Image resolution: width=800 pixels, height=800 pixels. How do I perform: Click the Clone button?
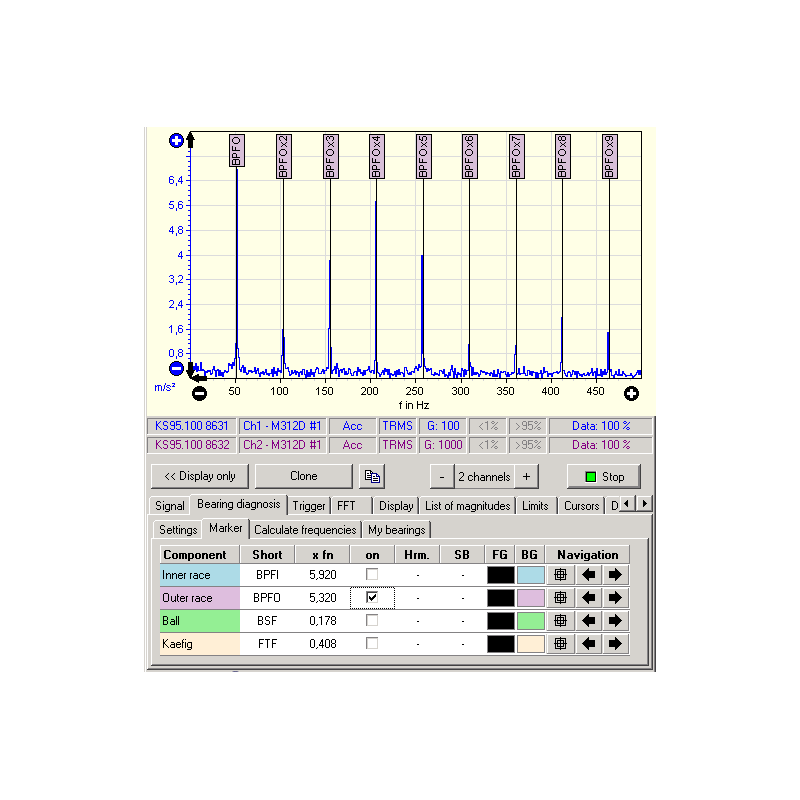pos(304,477)
